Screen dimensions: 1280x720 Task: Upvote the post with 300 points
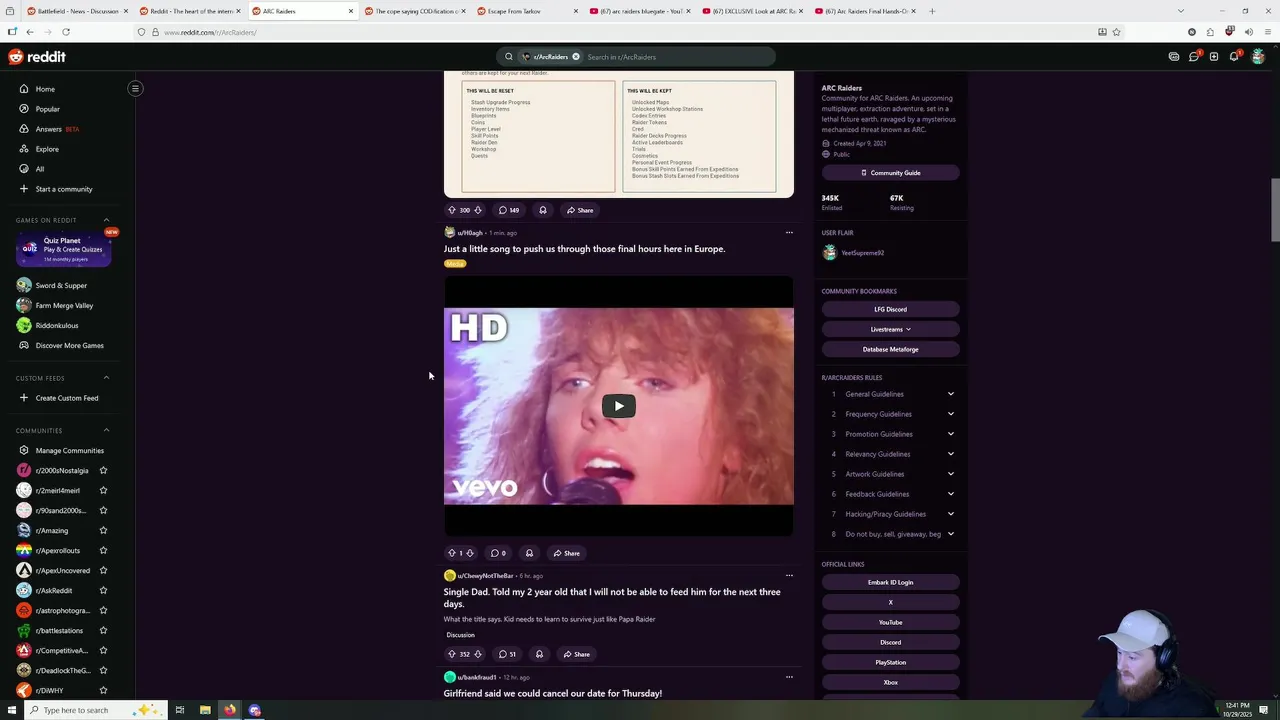(452, 210)
